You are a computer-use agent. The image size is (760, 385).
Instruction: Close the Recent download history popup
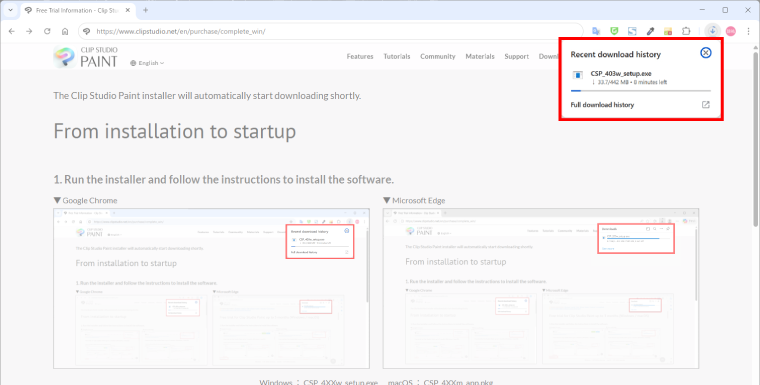706,53
